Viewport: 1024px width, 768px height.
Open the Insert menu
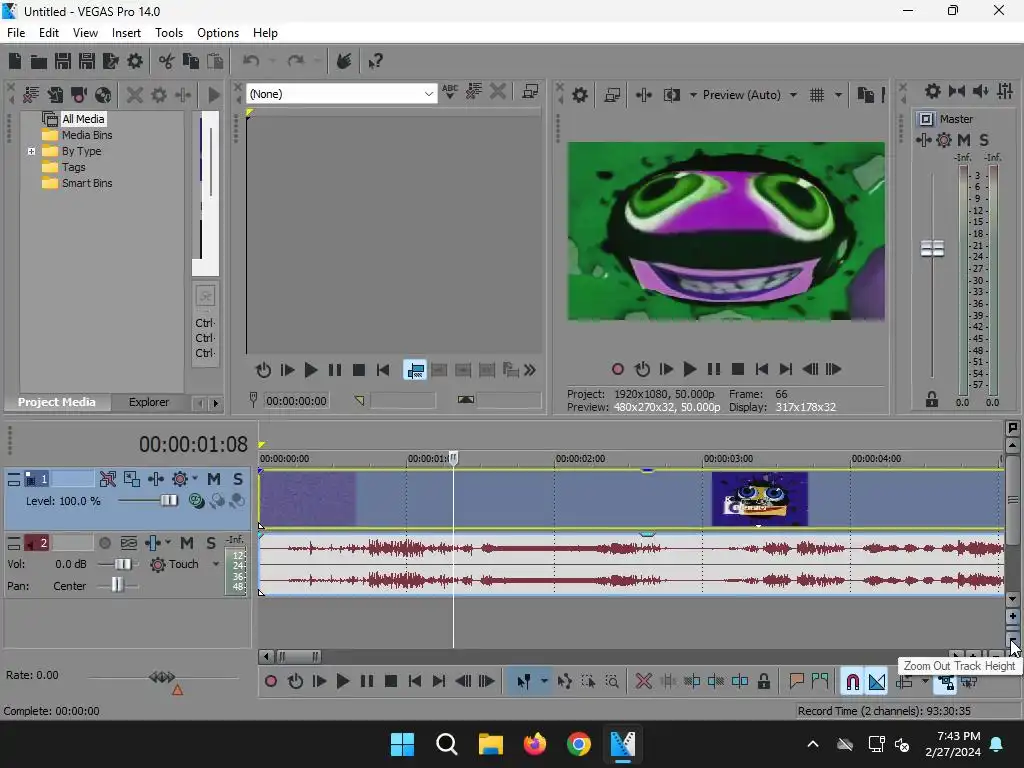(126, 33)
